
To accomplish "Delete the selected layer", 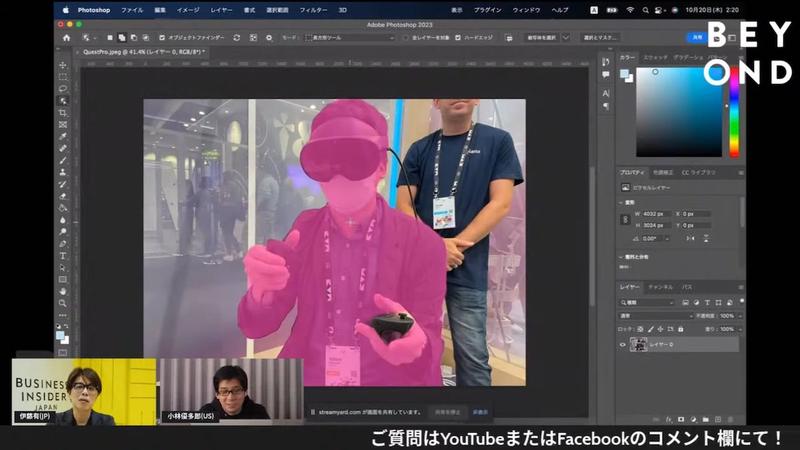I will click(x=730, y=419).
